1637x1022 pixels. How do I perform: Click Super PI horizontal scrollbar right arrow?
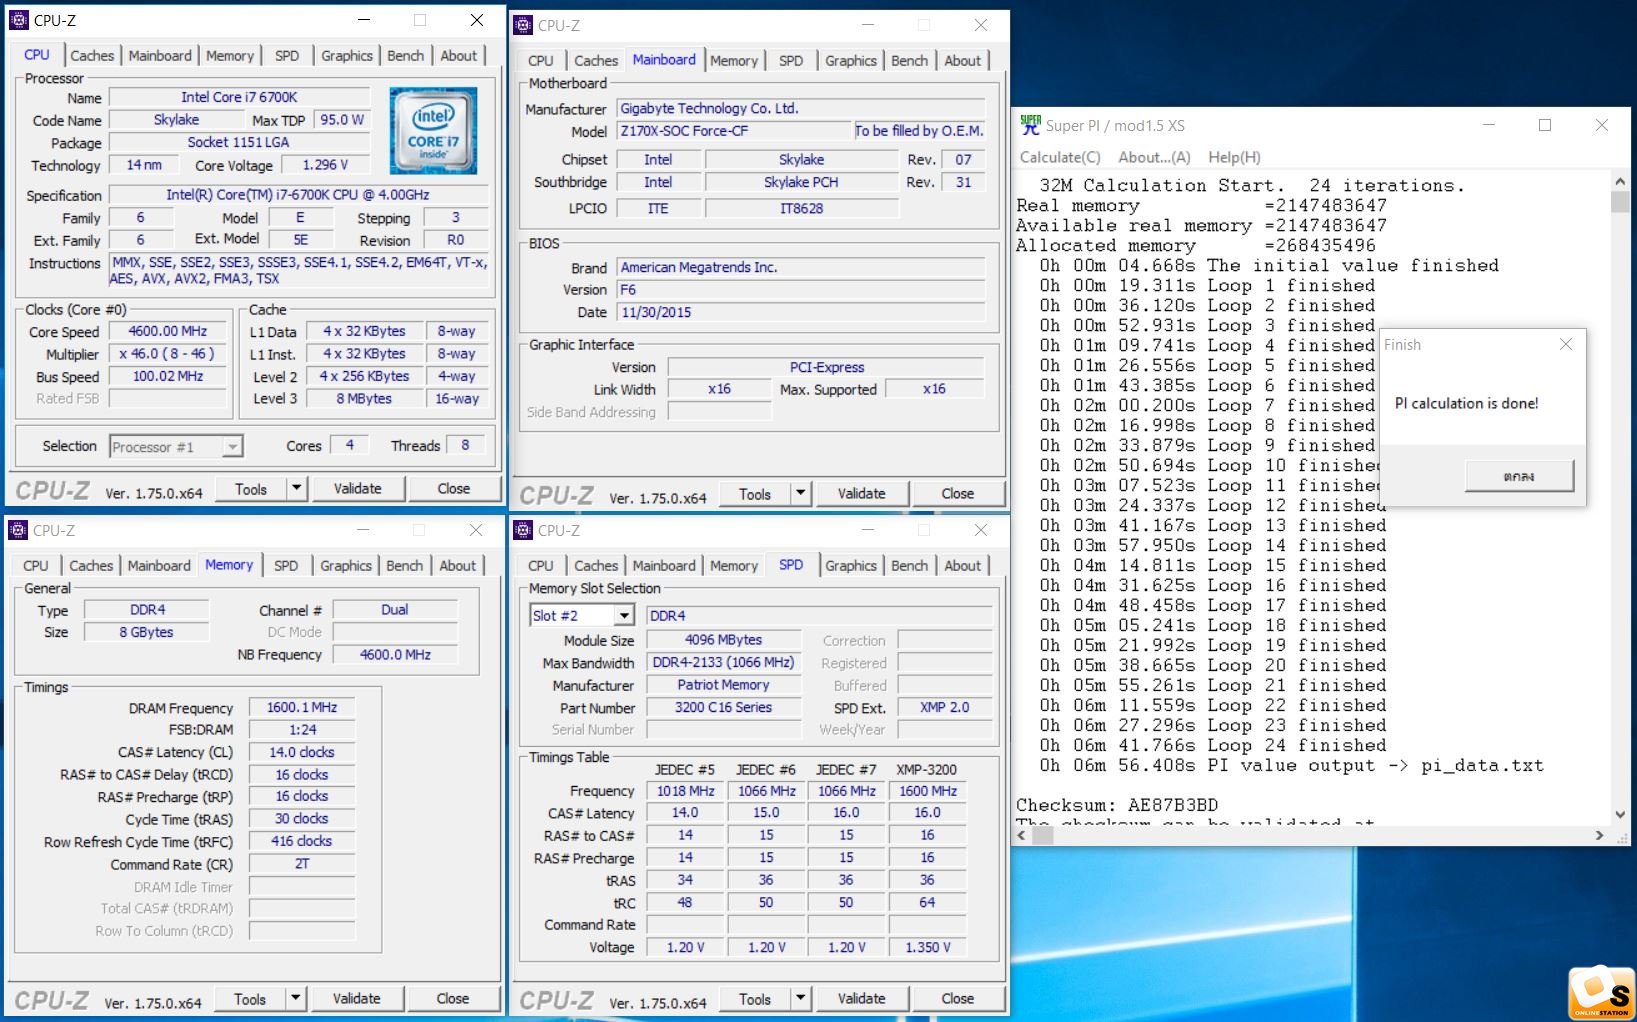[1599, 835]
